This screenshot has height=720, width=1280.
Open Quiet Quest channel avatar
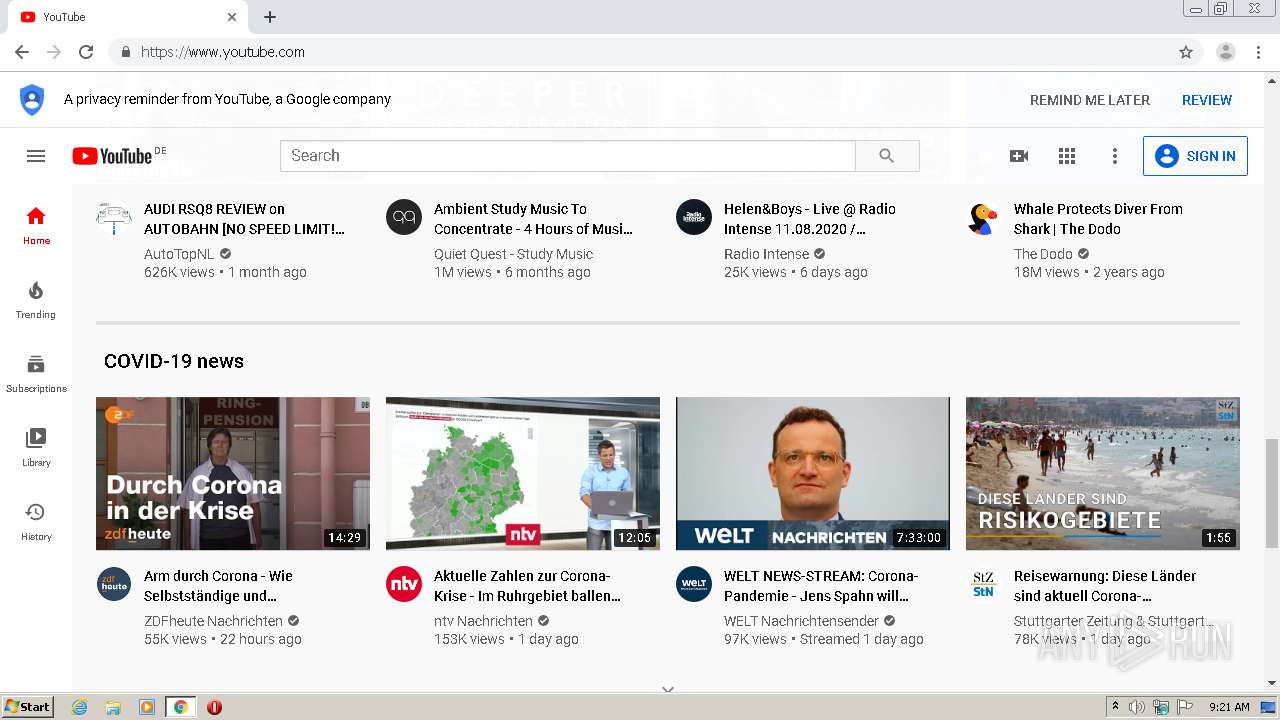404,217
